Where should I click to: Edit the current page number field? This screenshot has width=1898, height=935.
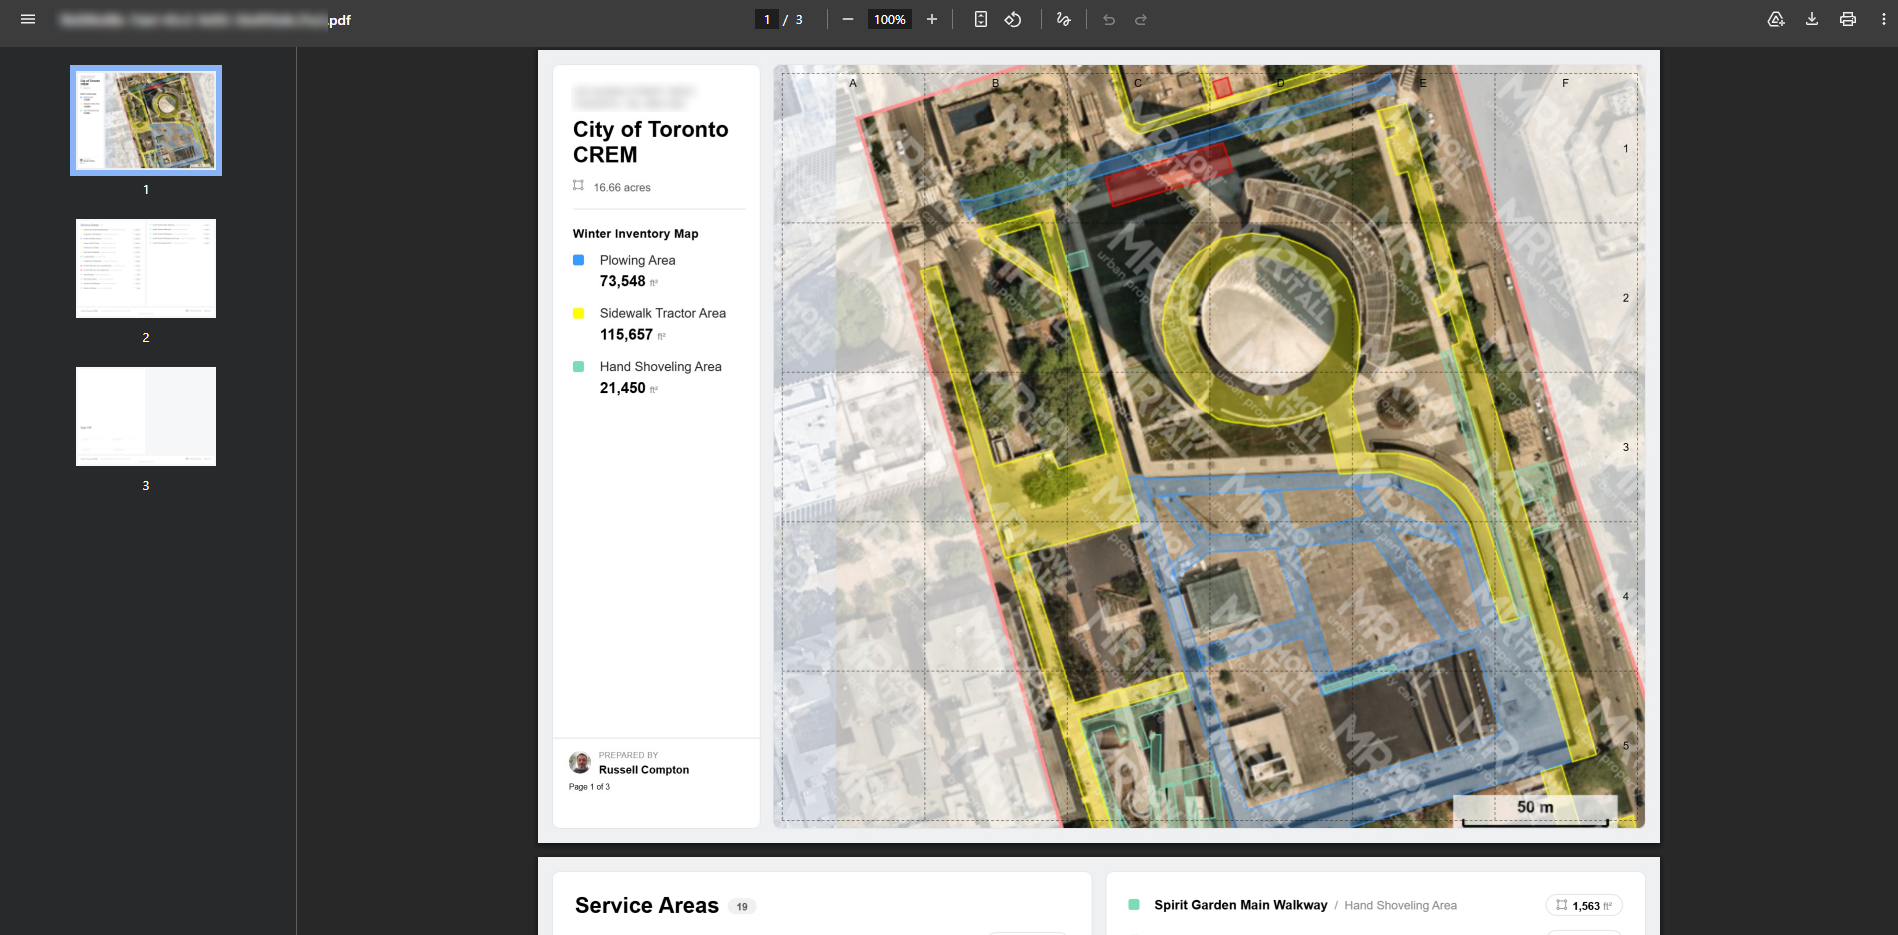[767, 19]
